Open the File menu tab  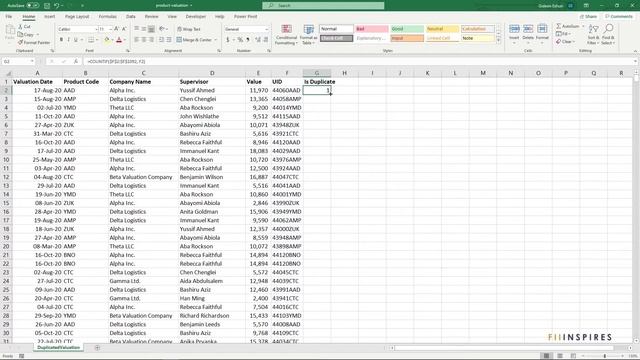click(x=9, y=17)
